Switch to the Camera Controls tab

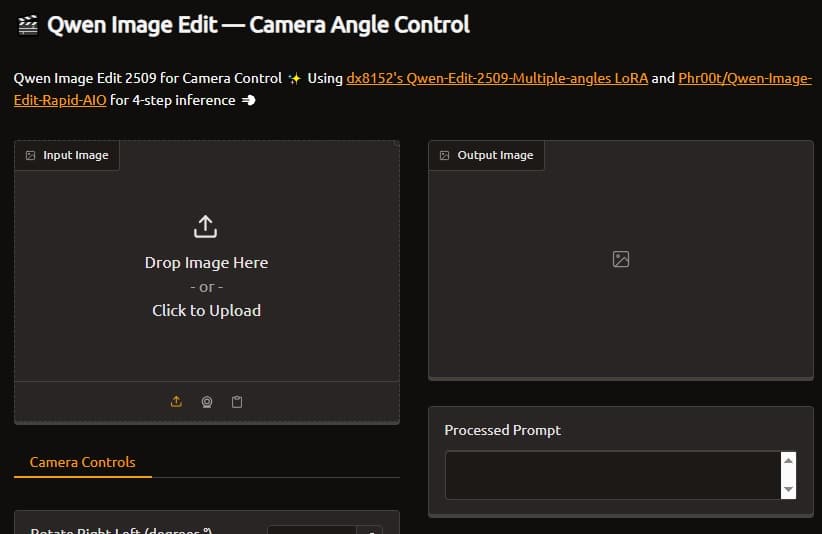click(83, 462)
